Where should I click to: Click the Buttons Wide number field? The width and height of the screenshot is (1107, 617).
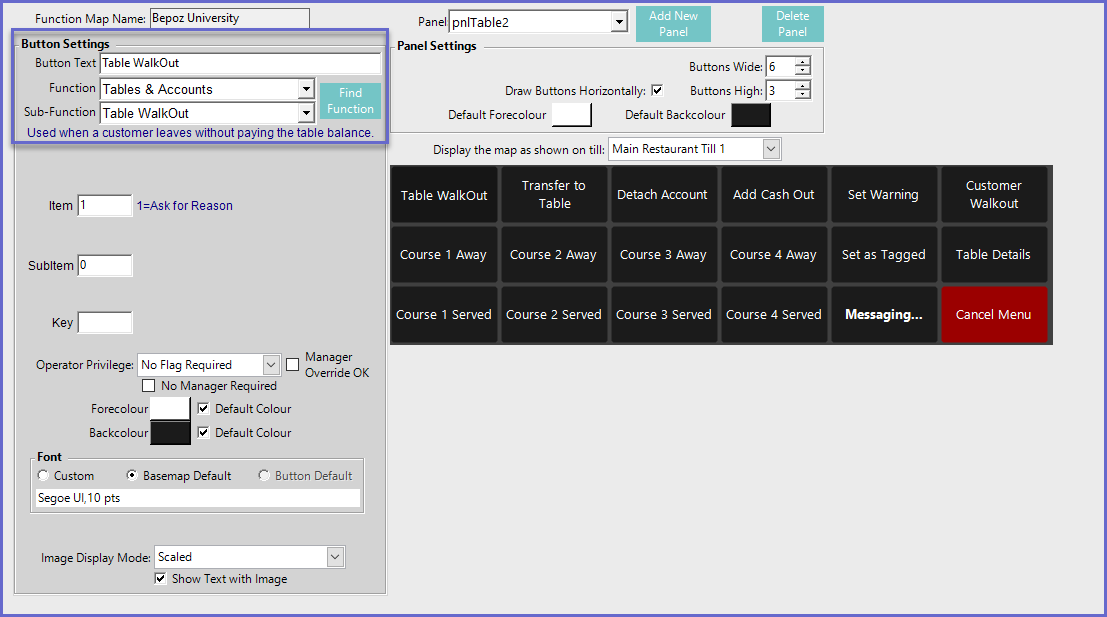781,66
